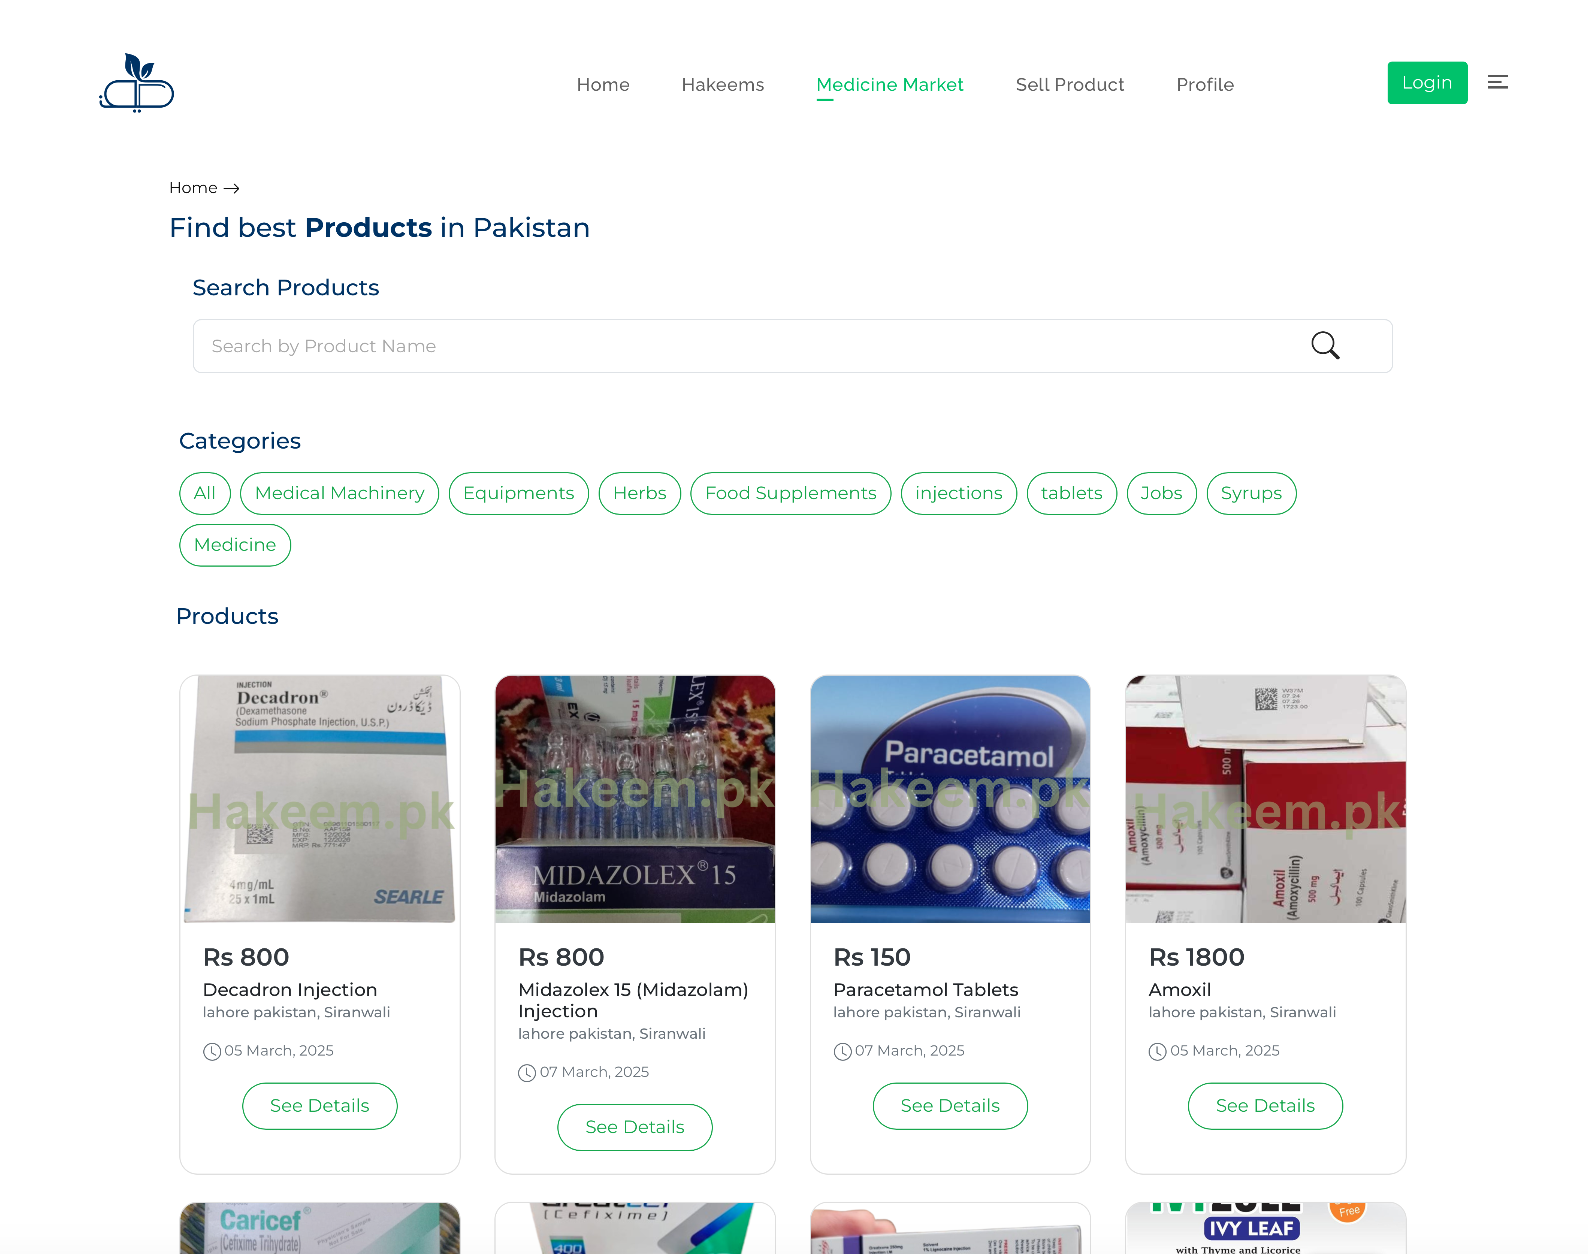Click the clock icon on Decadron Injection card

pyautogui.click(x=212, y=1051)
